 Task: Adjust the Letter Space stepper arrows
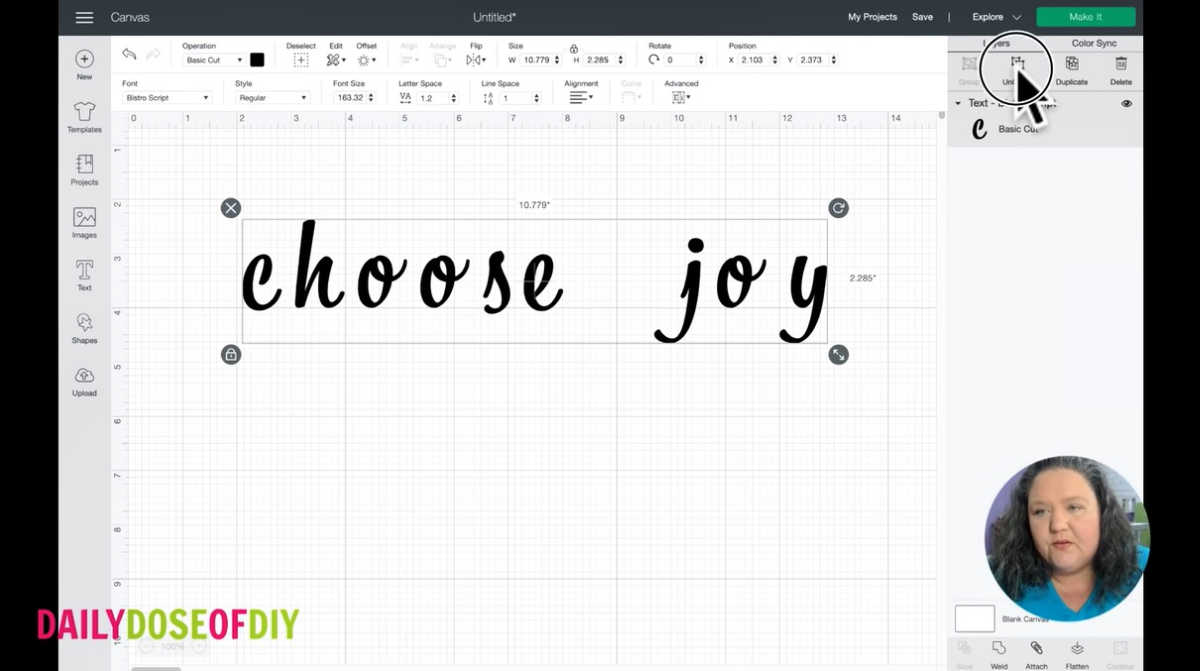coord(453,98)
